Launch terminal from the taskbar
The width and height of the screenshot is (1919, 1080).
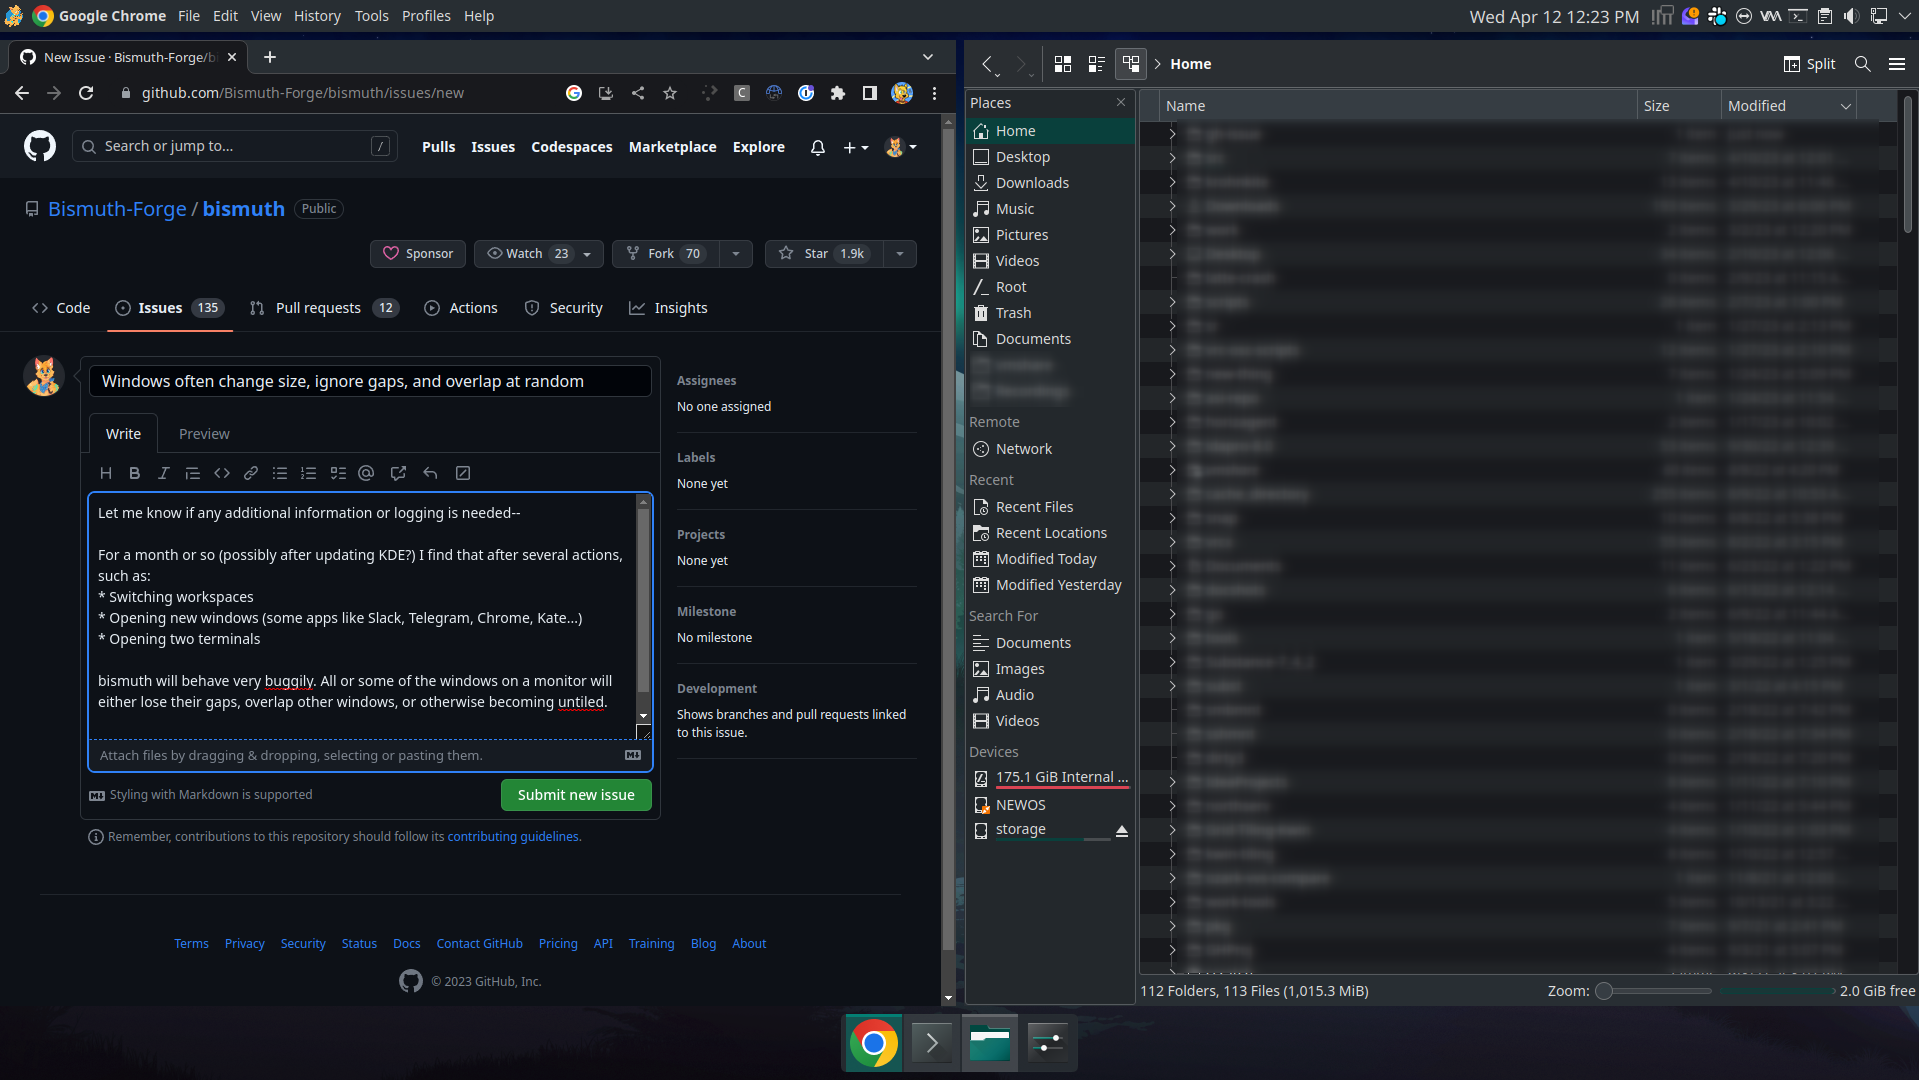932,1043
